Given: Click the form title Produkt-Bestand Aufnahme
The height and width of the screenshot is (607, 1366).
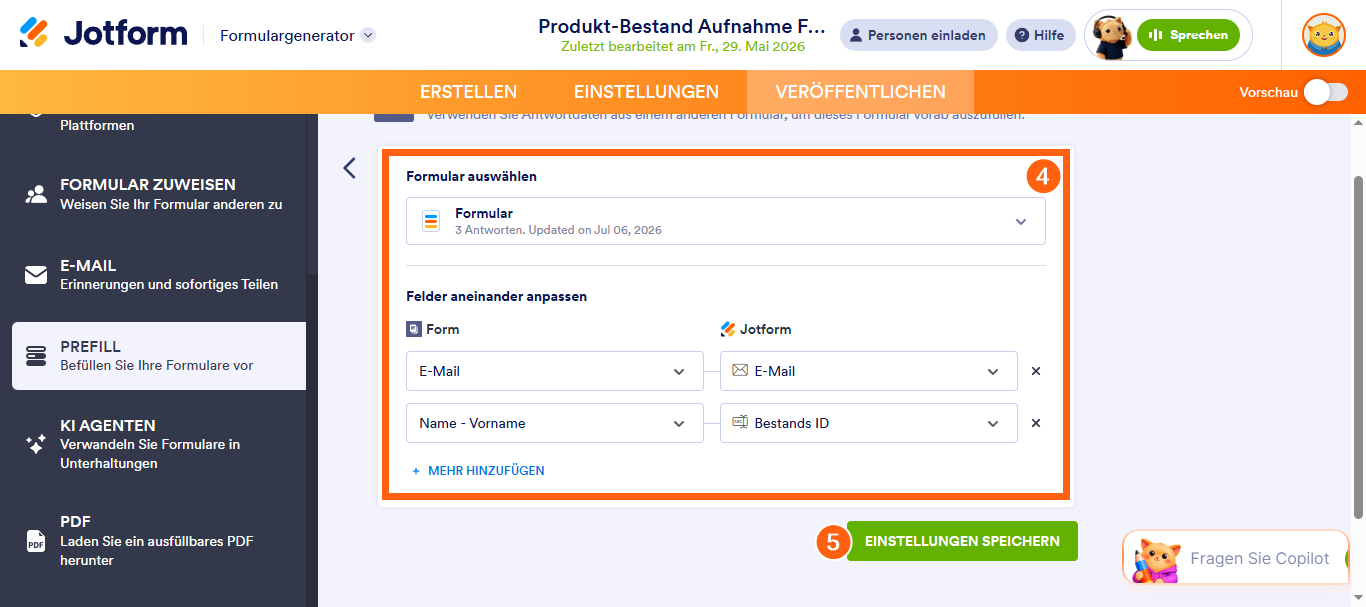Looking at the screenshot, I should click(x=683, y=26).
